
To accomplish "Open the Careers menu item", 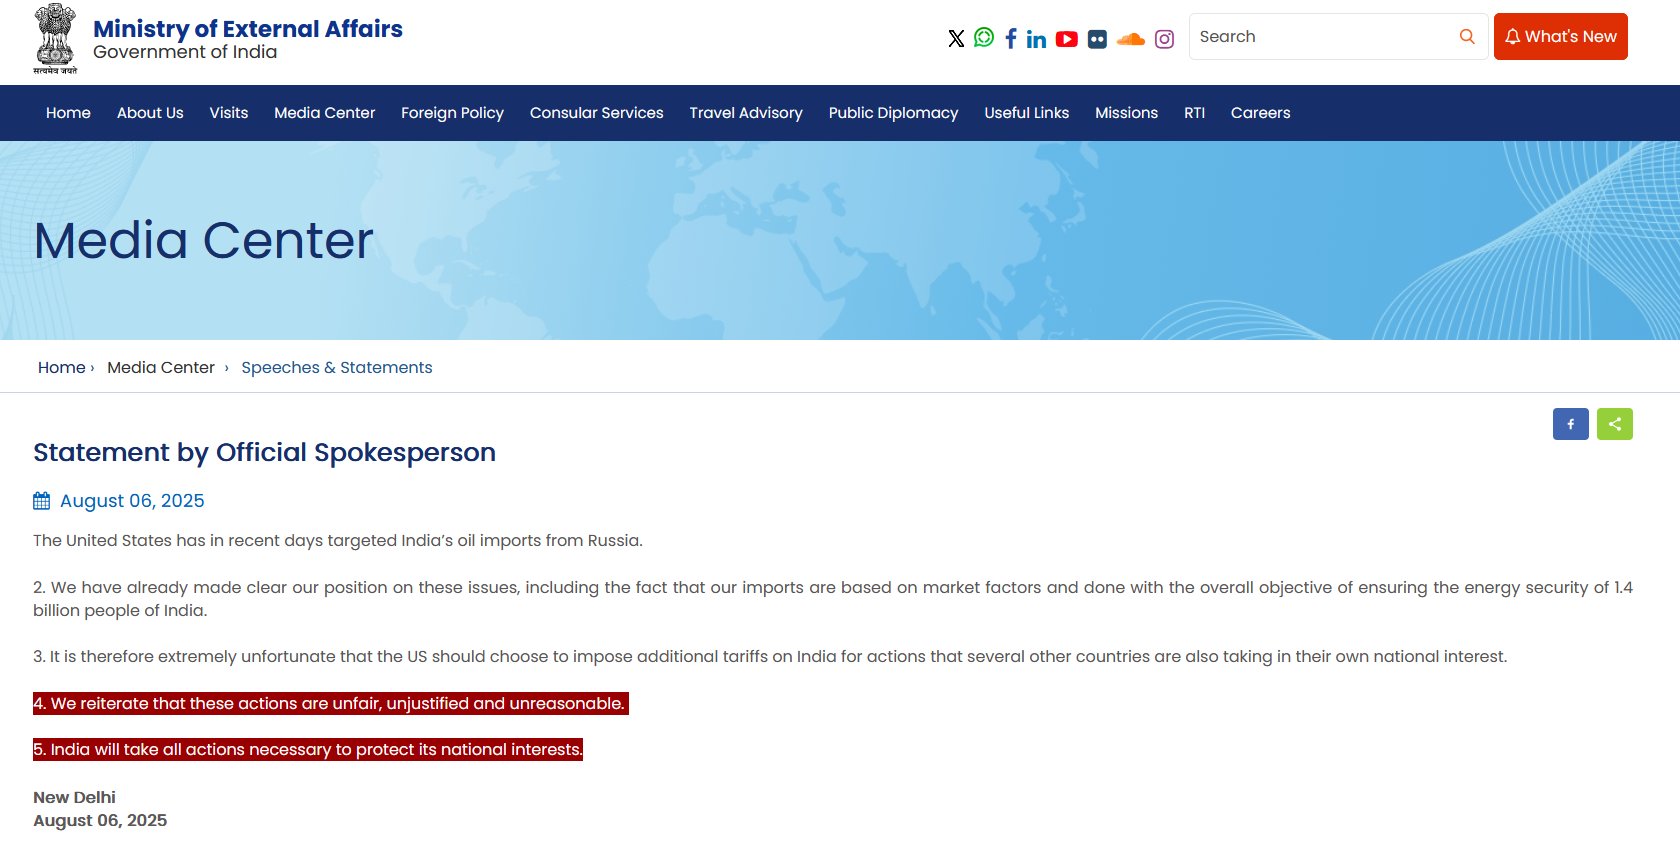I will 1260,113.
